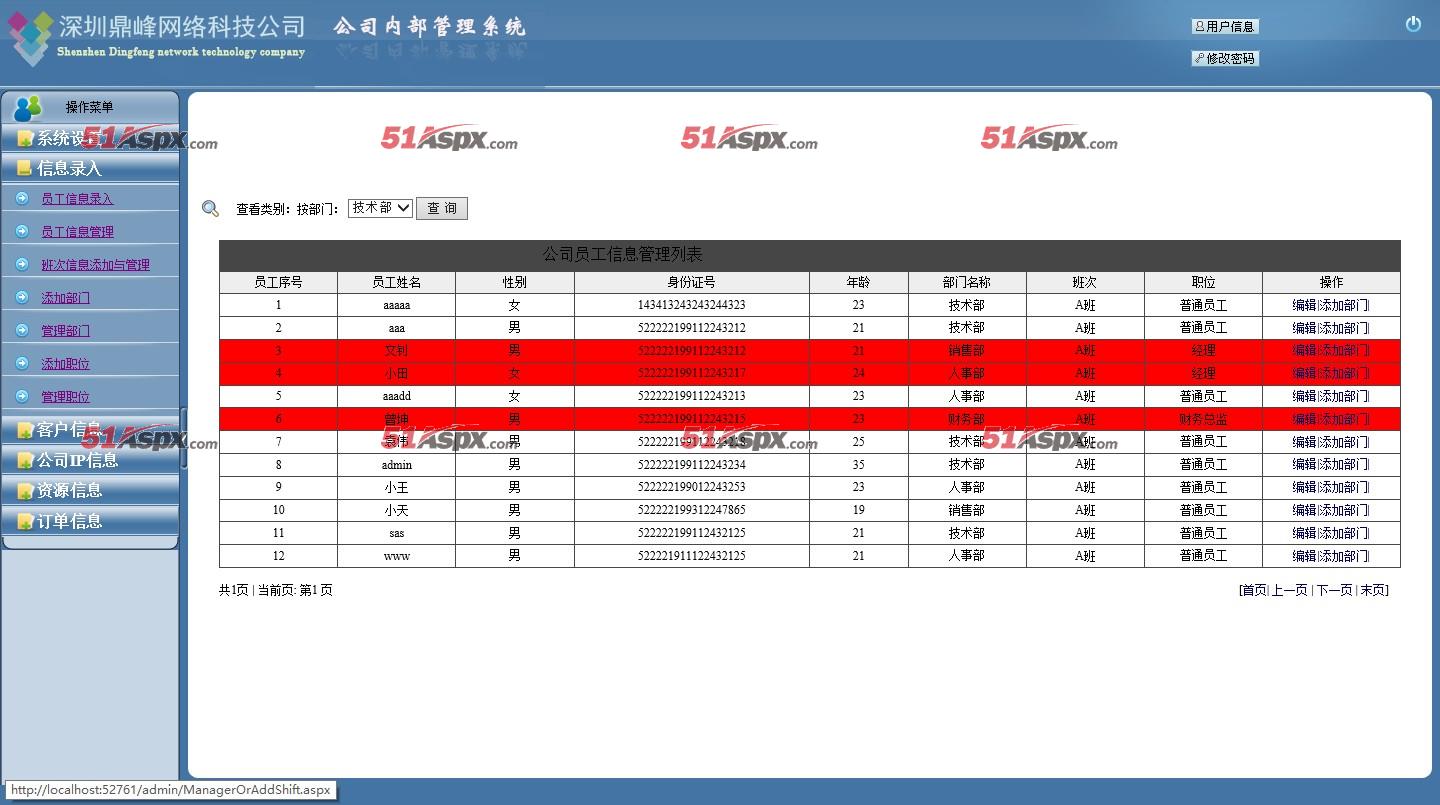Click the page status text 共1页
The height and width of the screenshot is (805, 1440).
tap(234, 590)
